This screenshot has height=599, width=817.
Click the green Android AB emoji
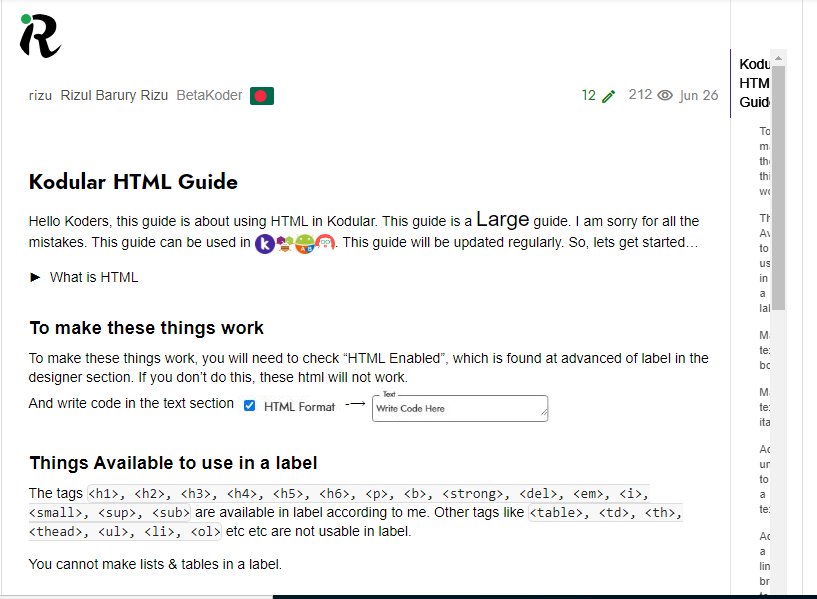(305, 243)
